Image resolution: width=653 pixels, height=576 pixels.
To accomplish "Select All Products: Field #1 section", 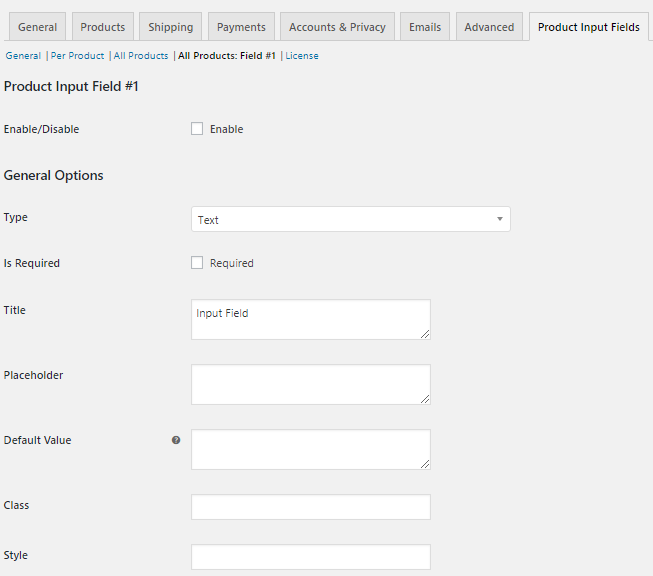I will pyautogui.click(x=227, y=56).
